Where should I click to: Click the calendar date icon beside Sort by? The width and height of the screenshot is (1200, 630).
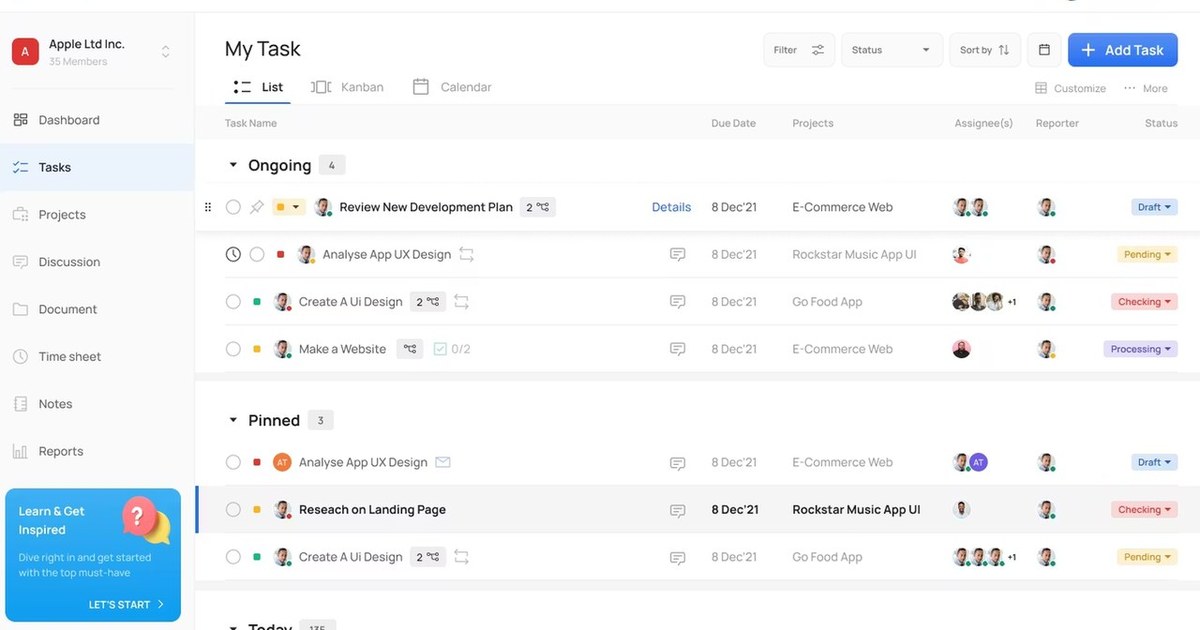click(1044, 50)
